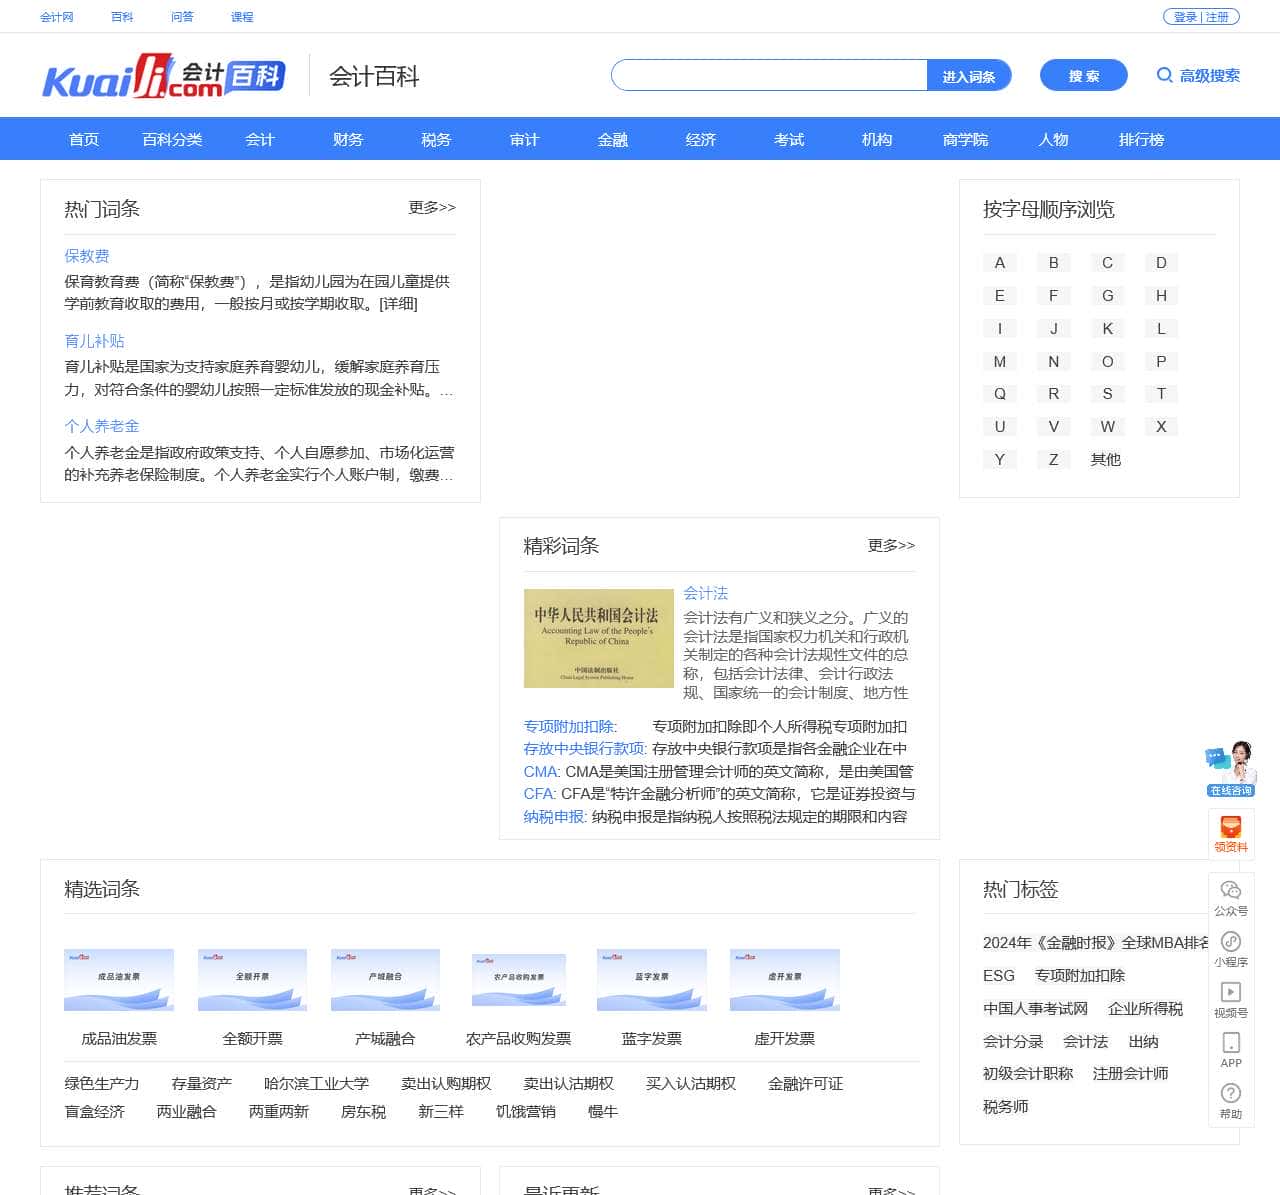The width and height of the screenshot is (1280, 1195).
Task: Open the 登录 login link
Action: [1183, 16]
